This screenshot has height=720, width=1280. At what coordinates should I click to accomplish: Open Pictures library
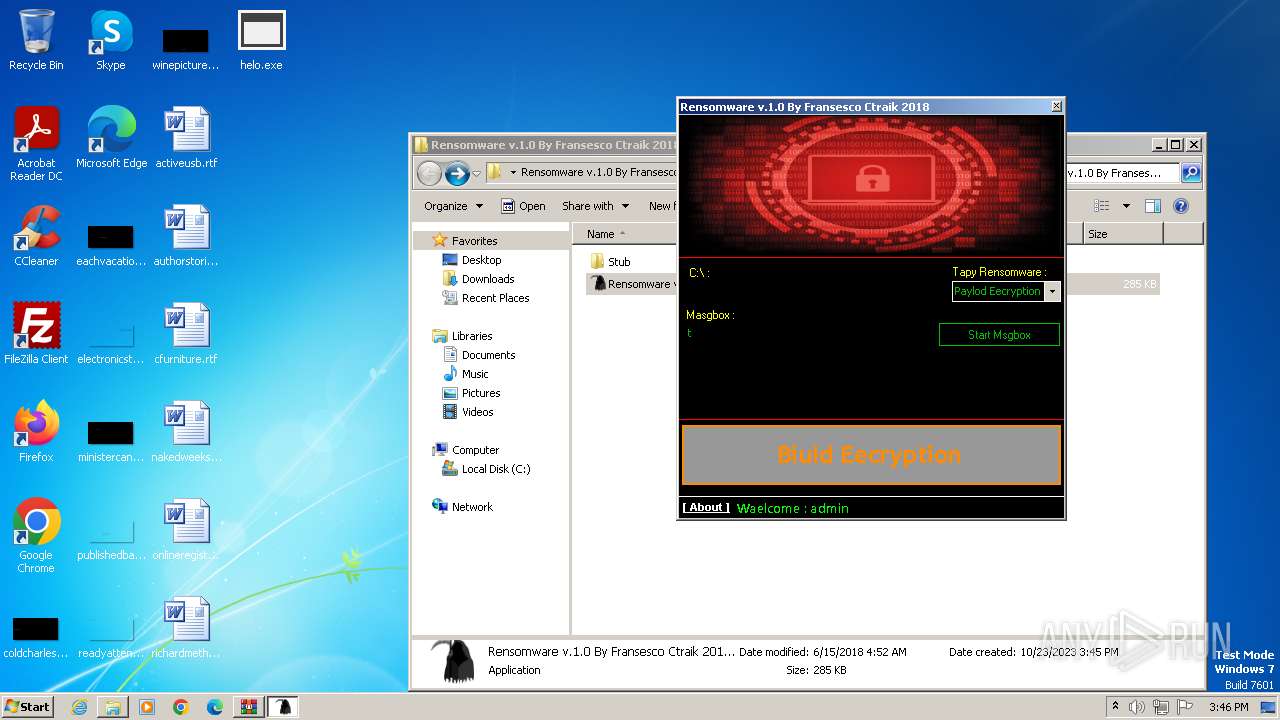[472, 393]
